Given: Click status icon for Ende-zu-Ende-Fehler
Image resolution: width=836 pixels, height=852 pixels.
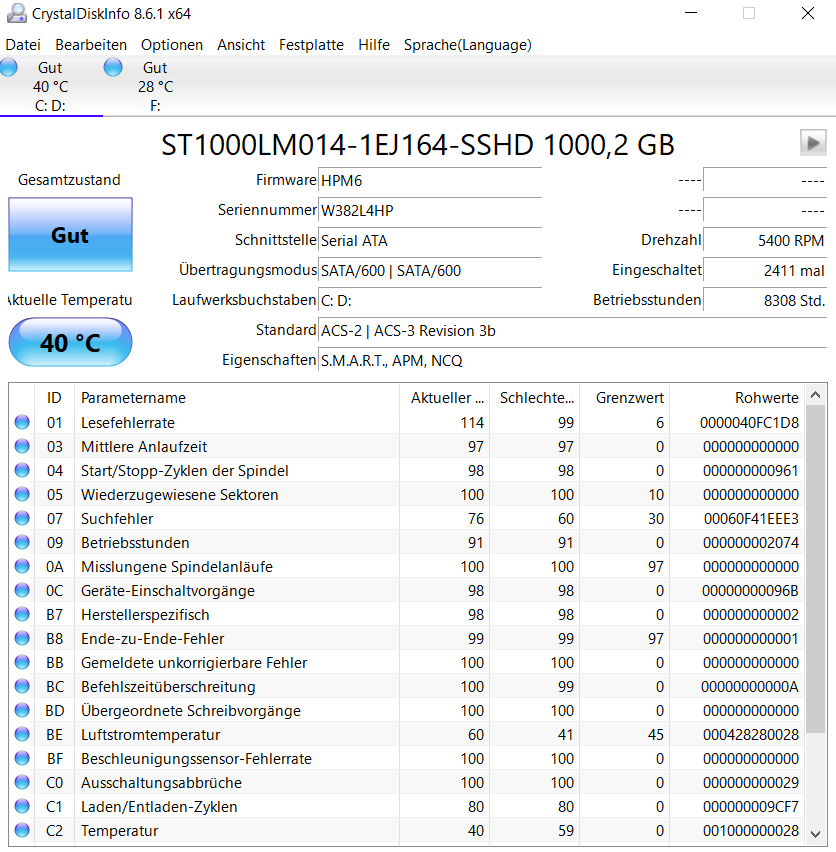Looking at the screenshot, I should [22, 638].
